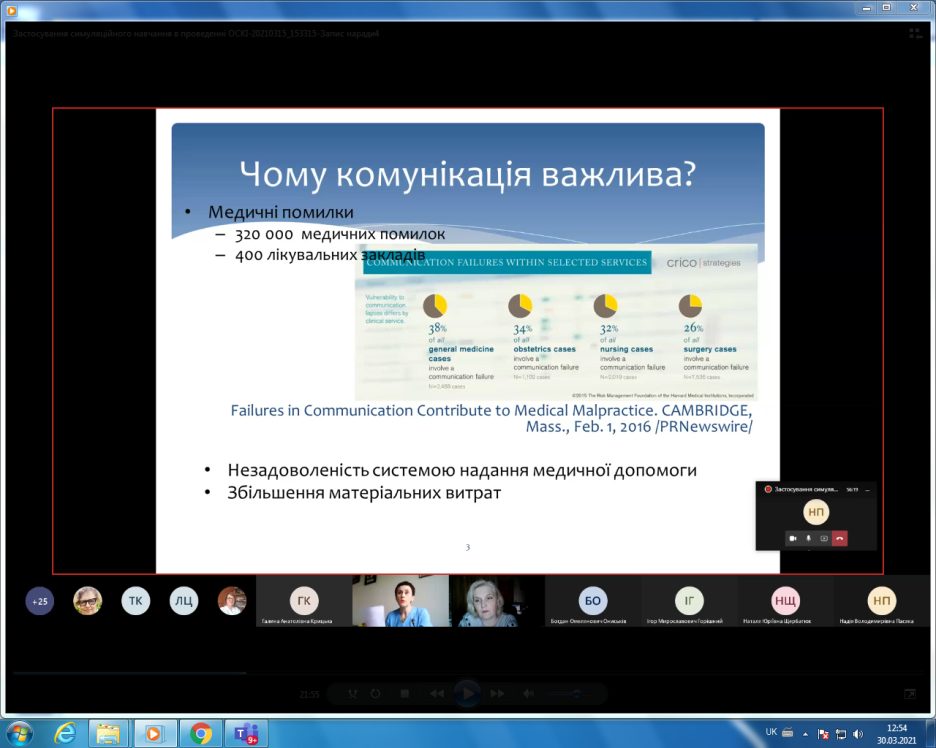Click the previous/rewind button

pos(436,693)
